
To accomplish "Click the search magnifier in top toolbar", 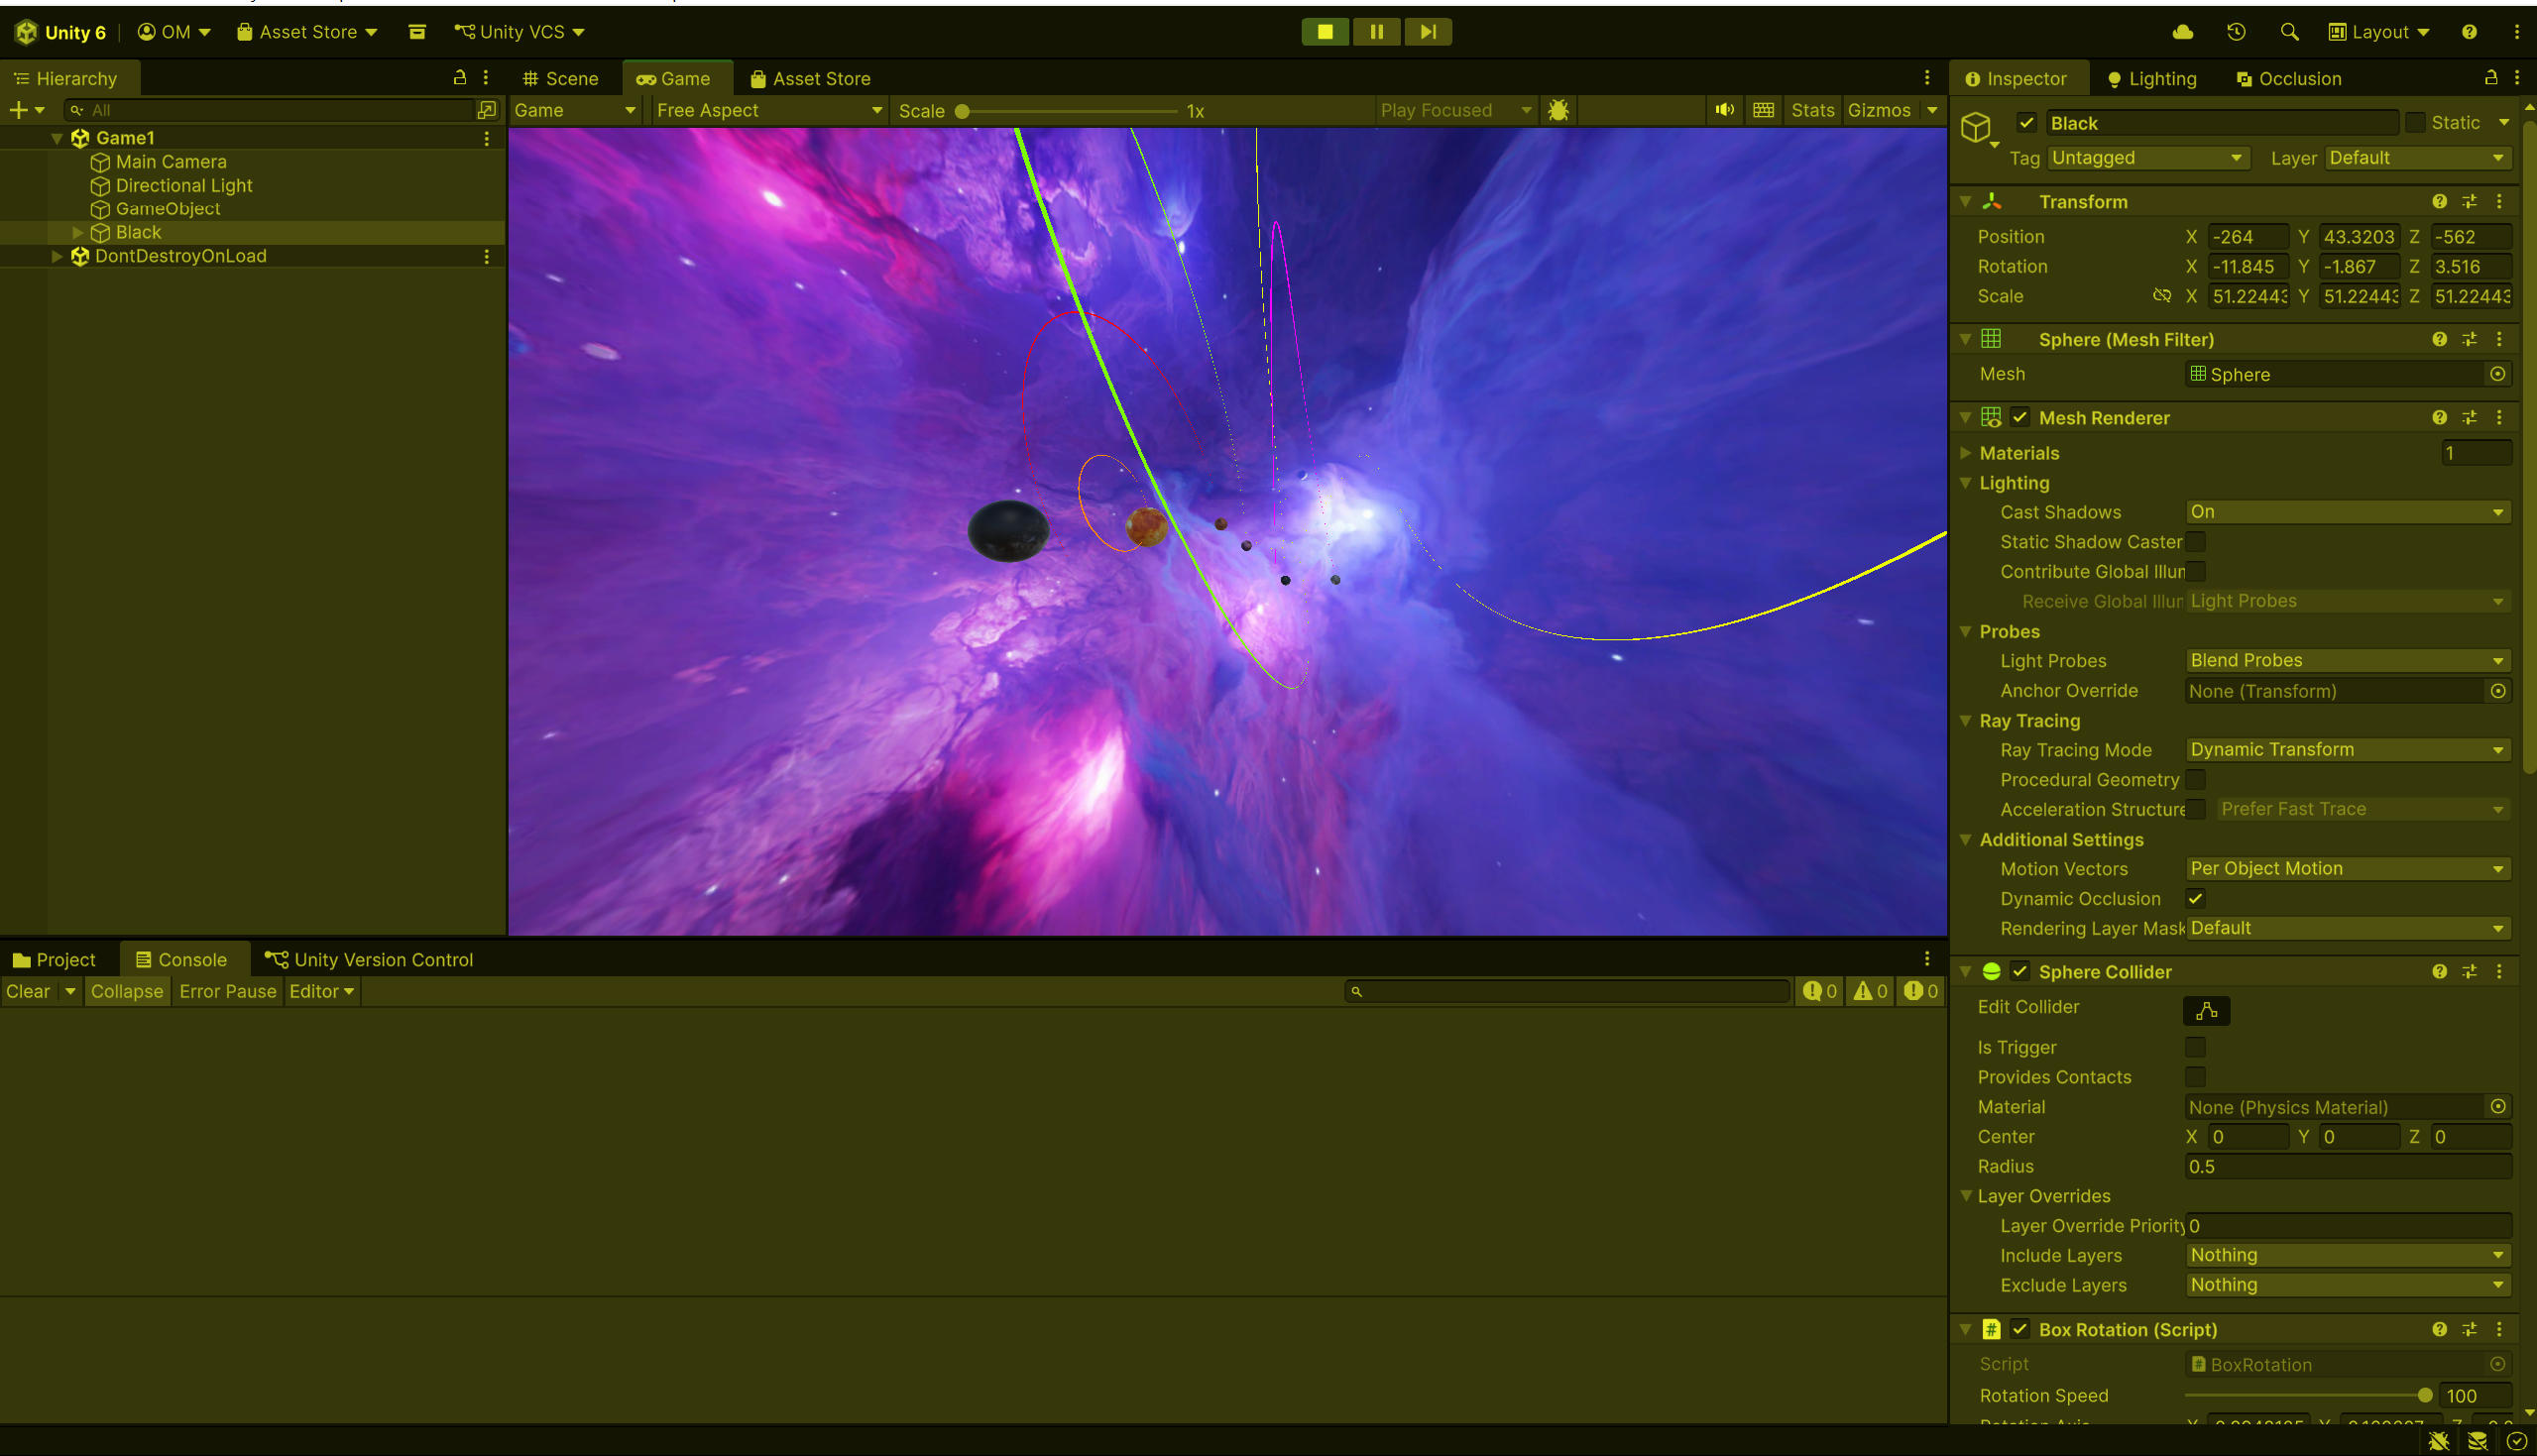I will 2289,32.
